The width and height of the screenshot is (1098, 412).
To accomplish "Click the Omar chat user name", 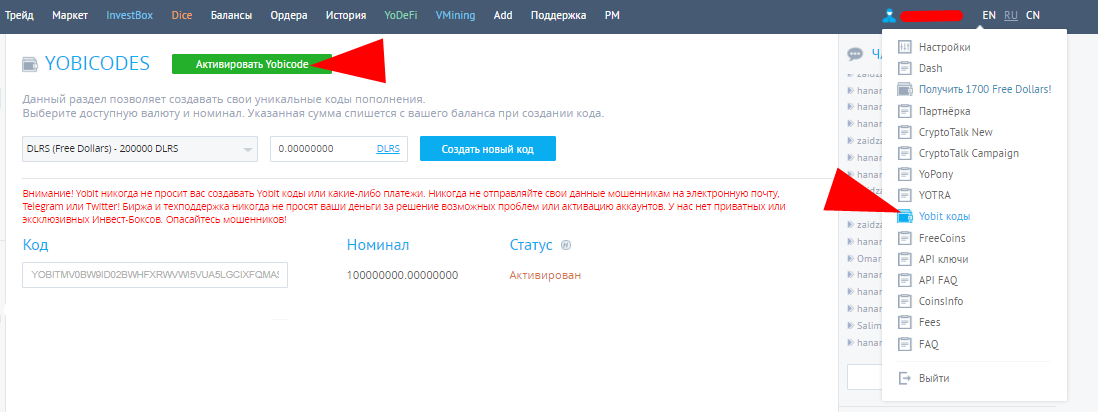I will 868,259.
